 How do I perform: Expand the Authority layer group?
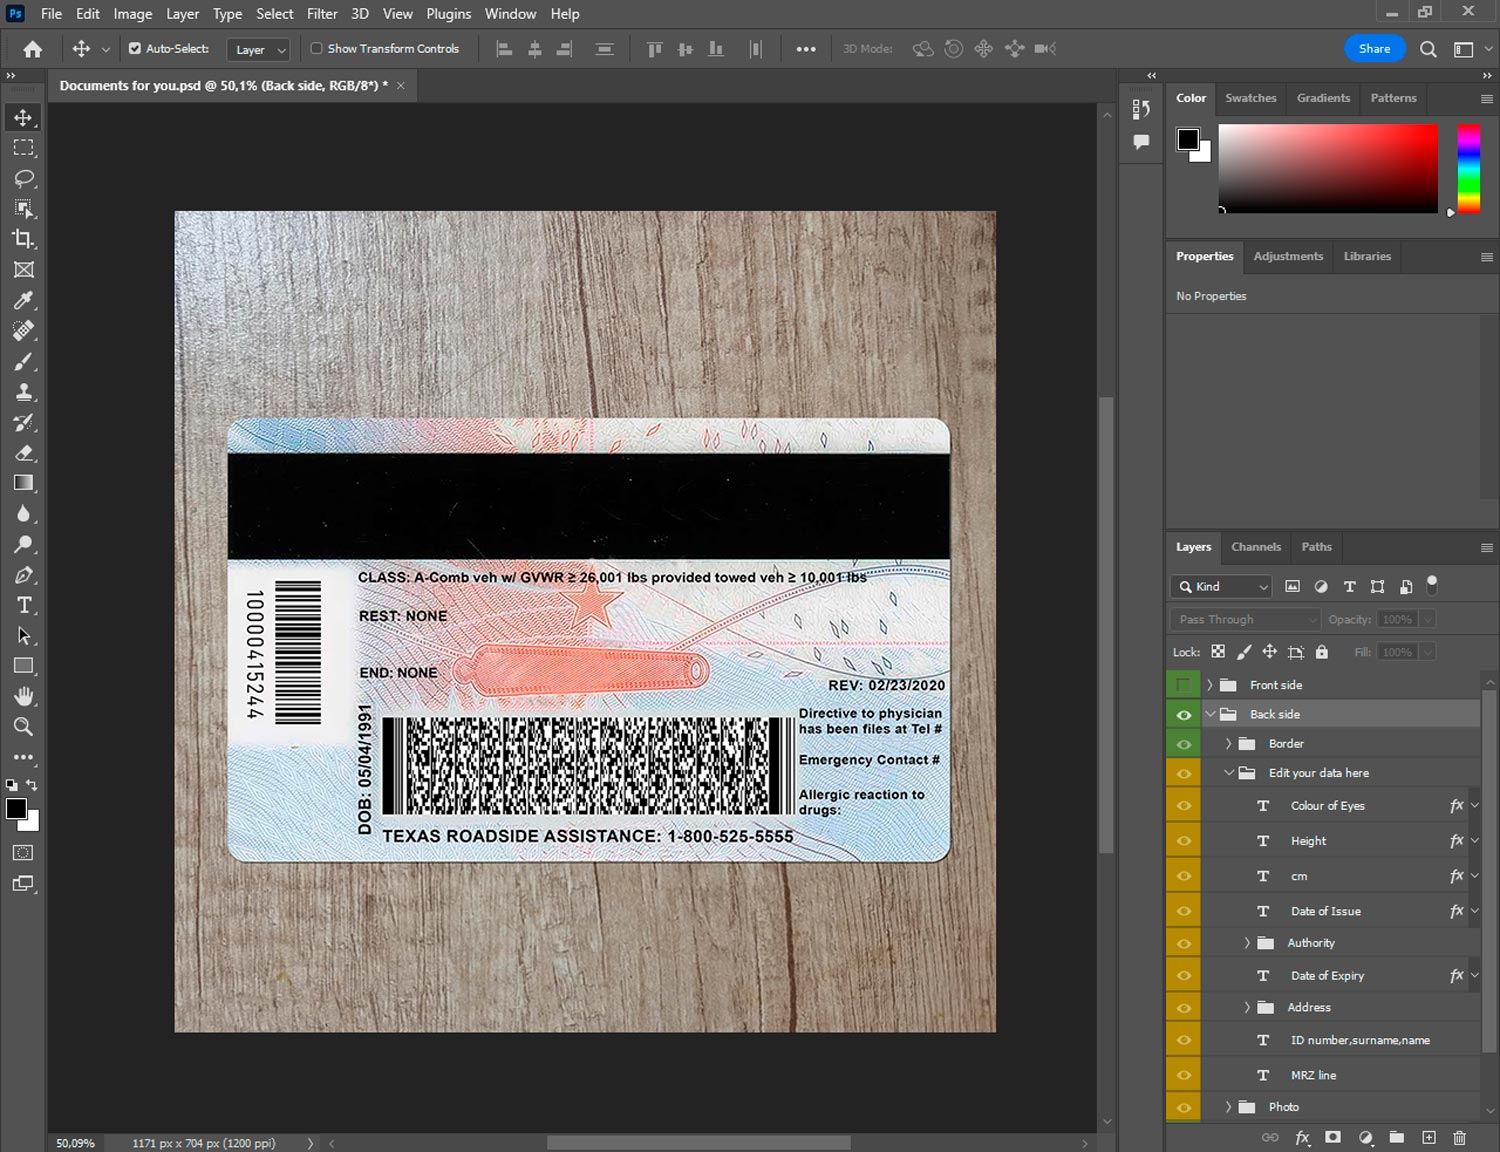point(1247,943)
